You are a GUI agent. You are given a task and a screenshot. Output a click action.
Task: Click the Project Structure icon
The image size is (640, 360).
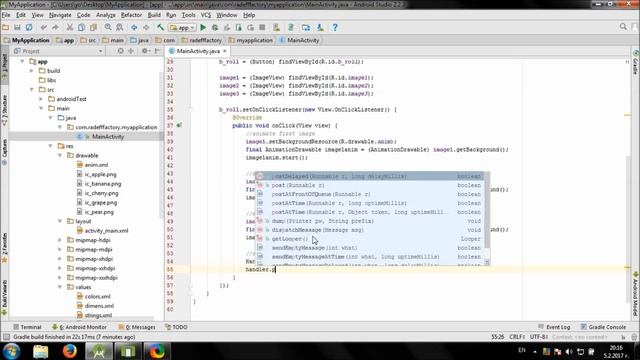(306, 27)
